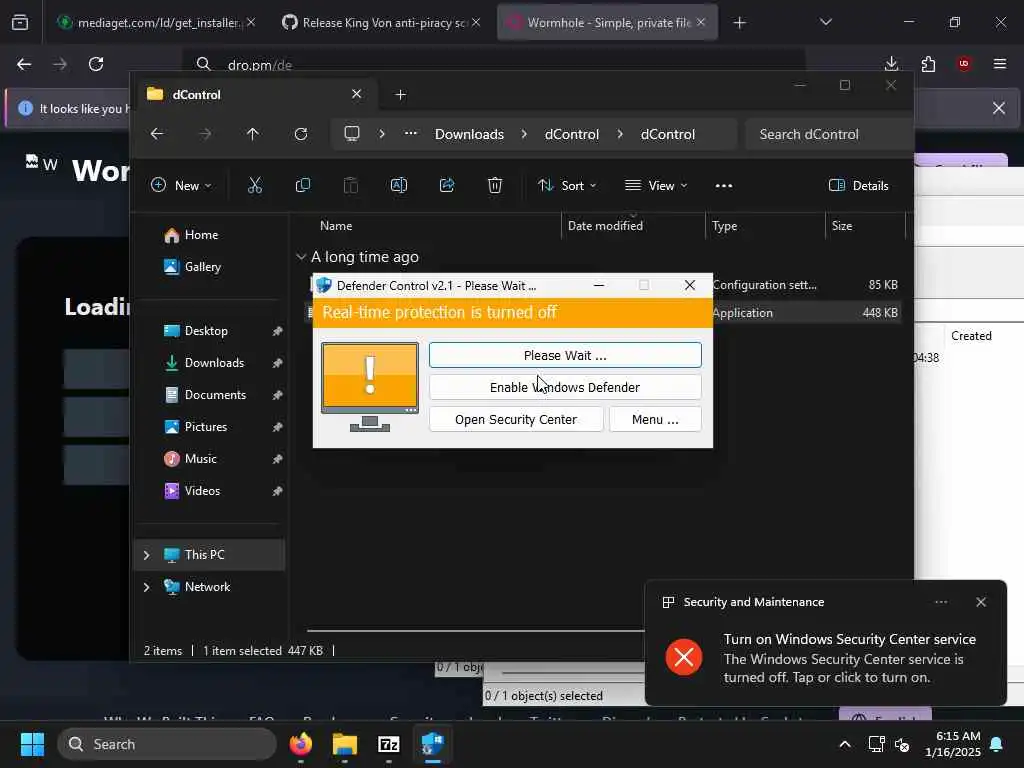Sort by Date modified column header
The height and width of the screenshot is (768, 1024).
[x=632, y=226]
